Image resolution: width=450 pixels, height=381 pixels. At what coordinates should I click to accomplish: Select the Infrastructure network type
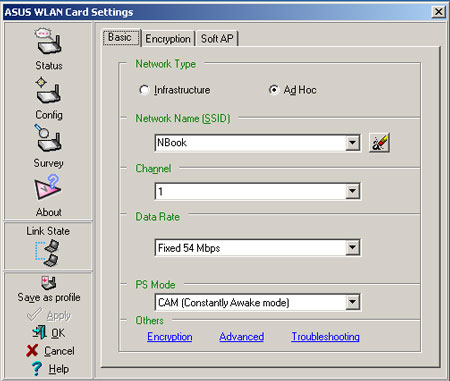pyautogui.click(x=144, y=90)
